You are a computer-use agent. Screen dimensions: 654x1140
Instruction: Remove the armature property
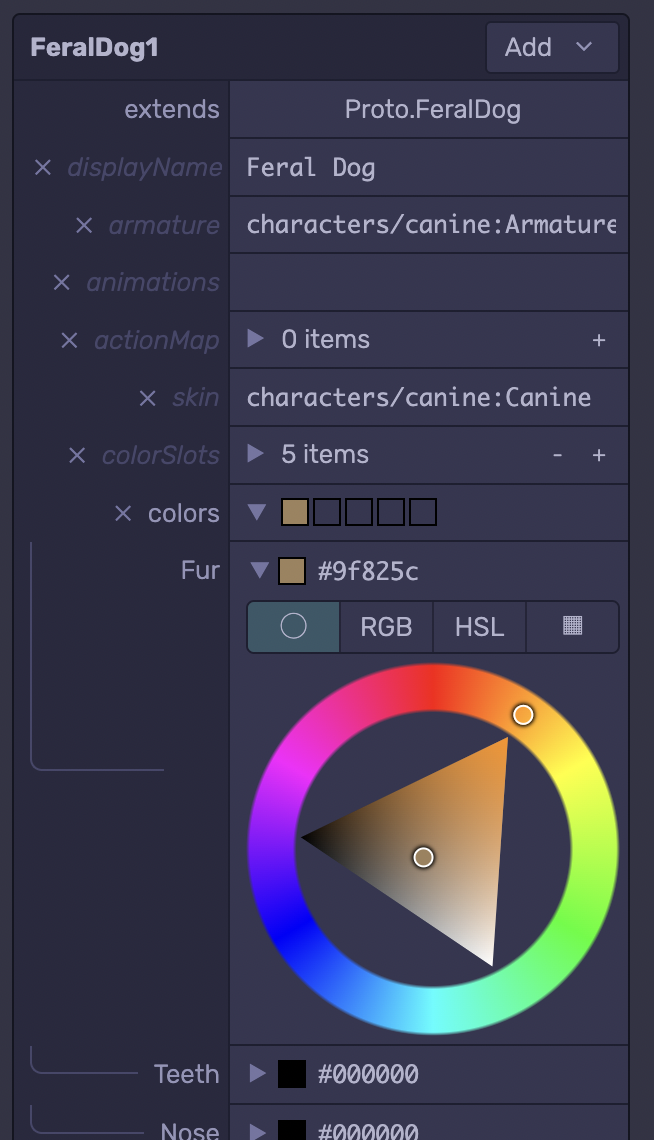click(83, 224)
